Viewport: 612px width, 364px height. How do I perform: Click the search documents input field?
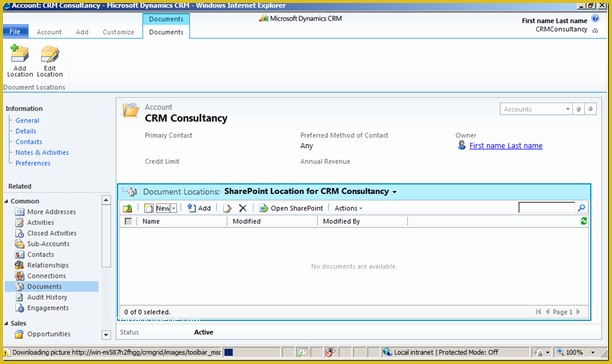coord(547,208)
